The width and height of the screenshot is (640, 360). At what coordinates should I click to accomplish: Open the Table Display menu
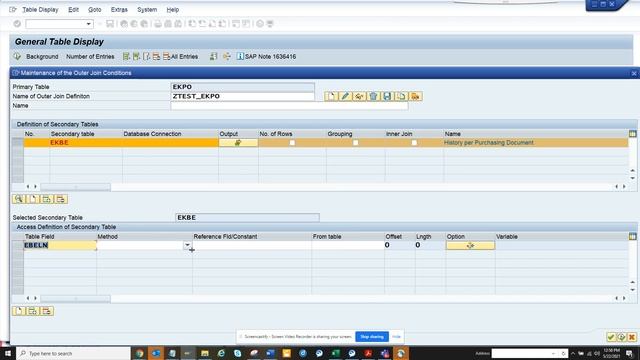click(x=40, y=9)
